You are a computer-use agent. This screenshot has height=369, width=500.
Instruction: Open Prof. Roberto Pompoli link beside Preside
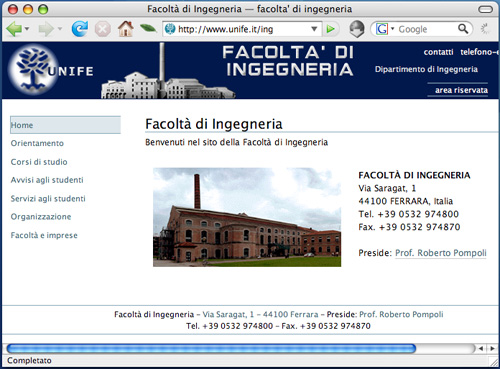441,253
